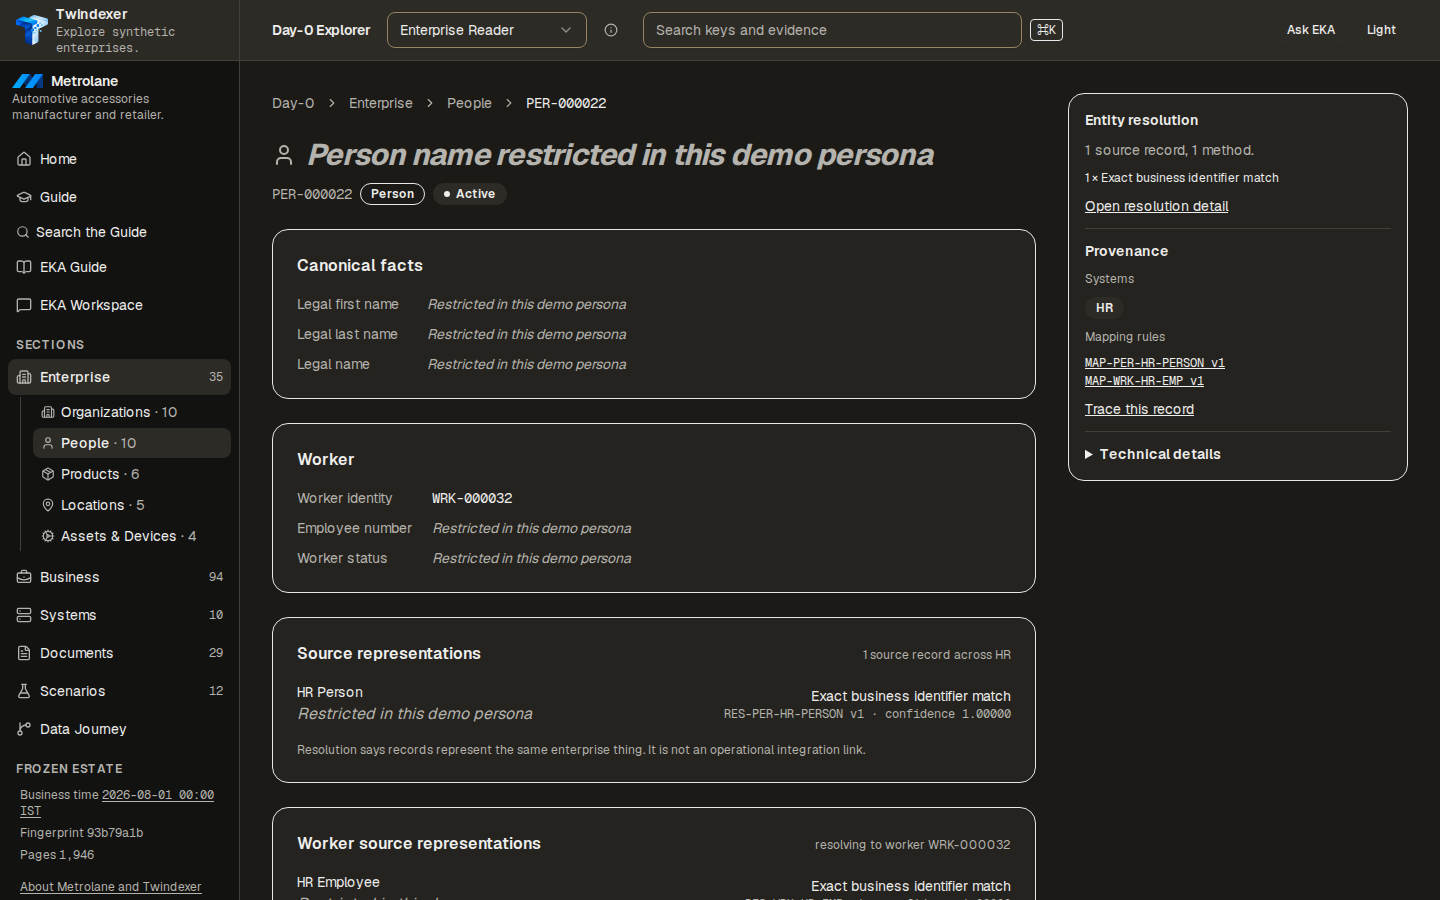Click the Documents file icon

(24, 653)
